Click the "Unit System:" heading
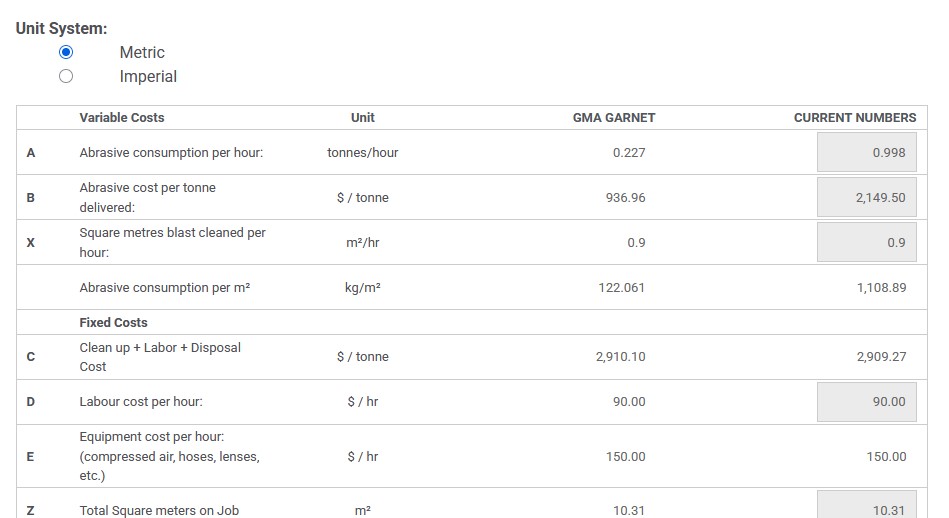This screenshot has height=518, width=949. tap(61, 28)
